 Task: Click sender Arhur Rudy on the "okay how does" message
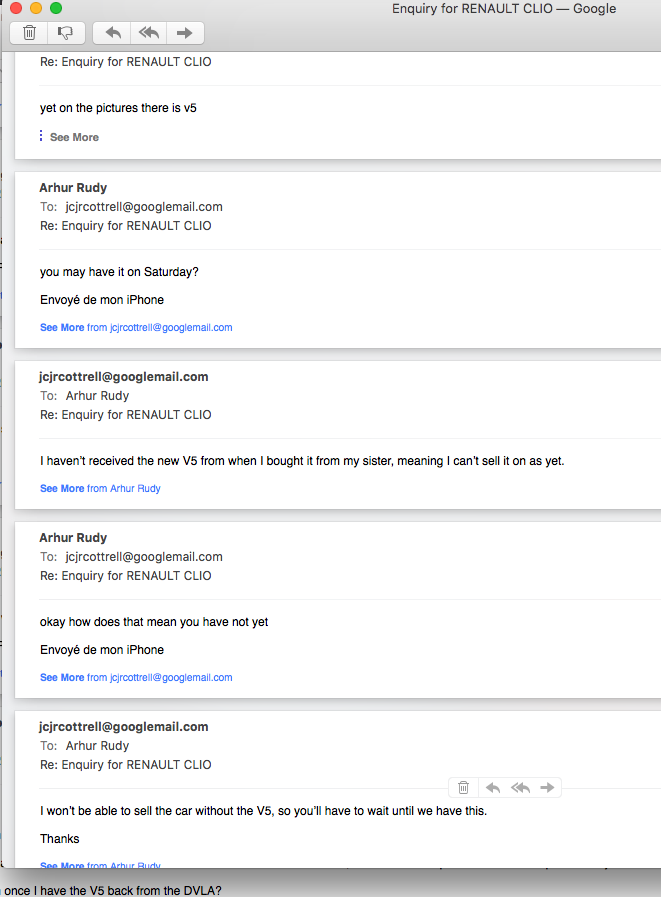click(73, 538)
